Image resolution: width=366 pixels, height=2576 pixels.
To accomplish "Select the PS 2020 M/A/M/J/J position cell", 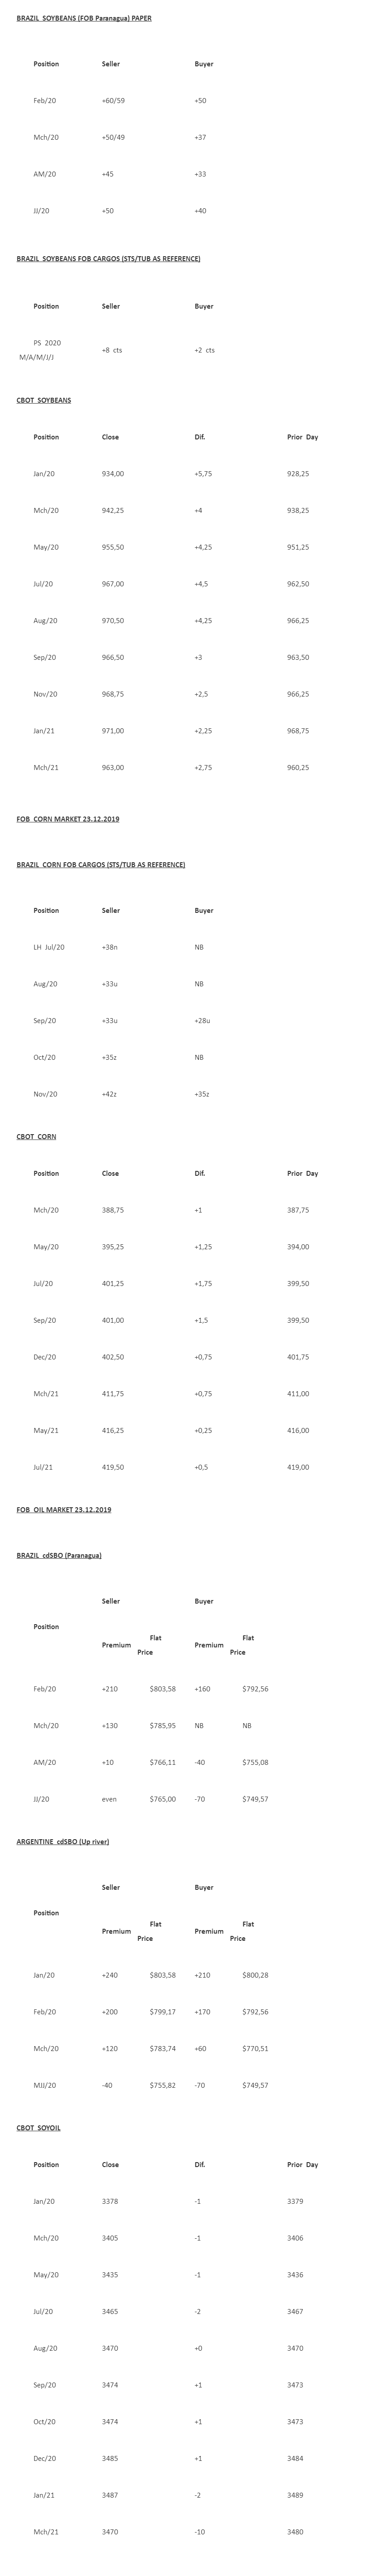I will (x=40, y=350).
